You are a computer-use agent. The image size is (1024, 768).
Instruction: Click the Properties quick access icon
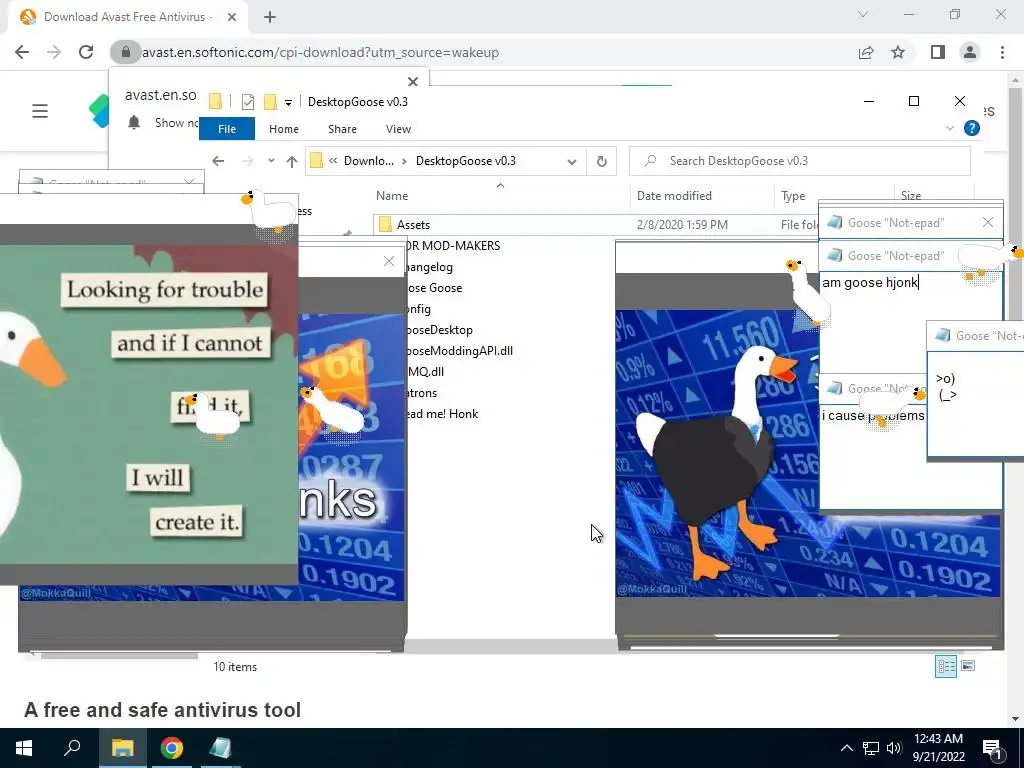click(248, 102)
